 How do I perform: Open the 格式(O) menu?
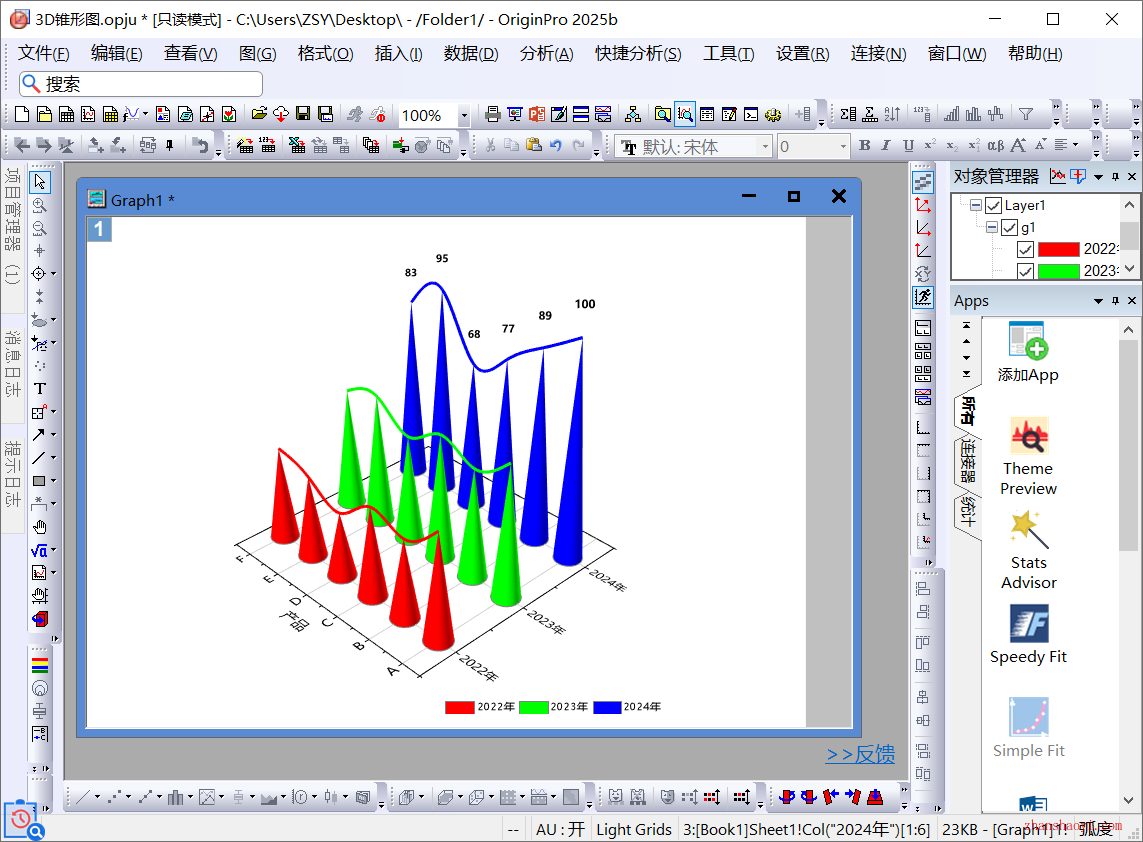[x=325, y=54]
